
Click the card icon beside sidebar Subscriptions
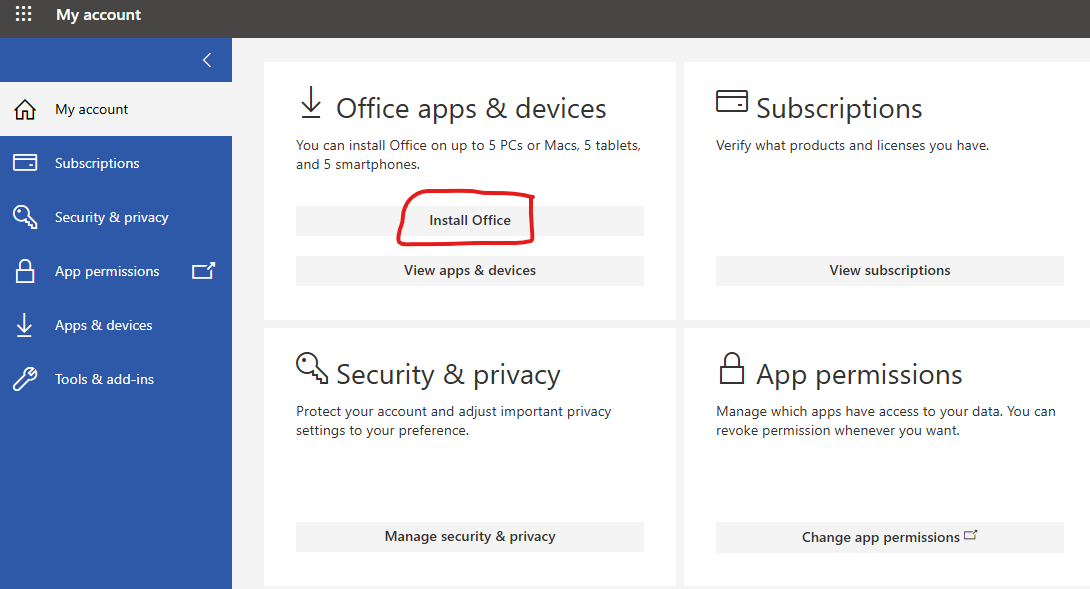[25, 163]
